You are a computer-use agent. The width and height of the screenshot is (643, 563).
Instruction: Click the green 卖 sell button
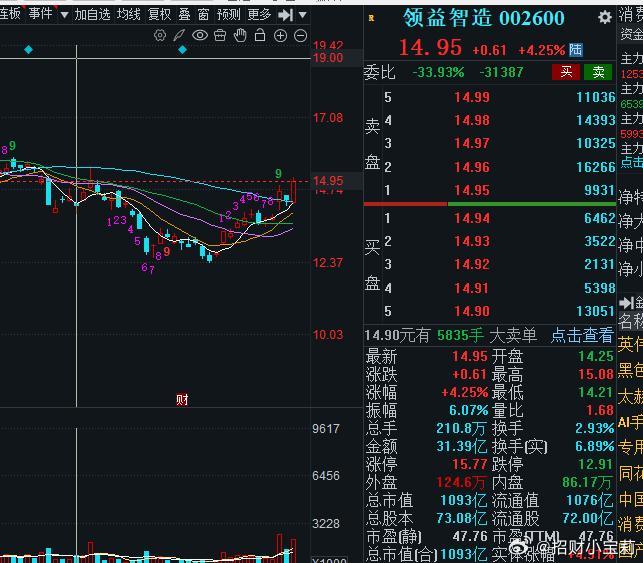coord(598,72)
